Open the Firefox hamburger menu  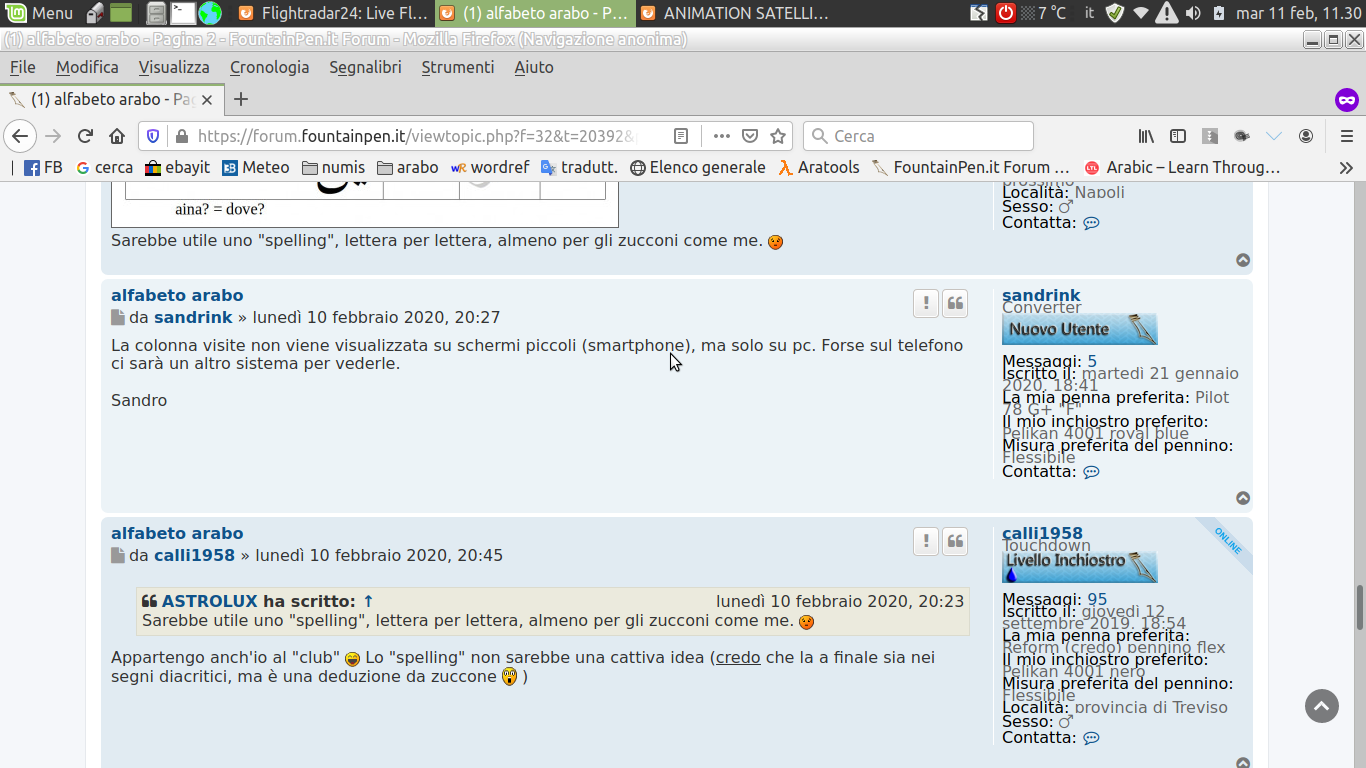coord(1346,136)
